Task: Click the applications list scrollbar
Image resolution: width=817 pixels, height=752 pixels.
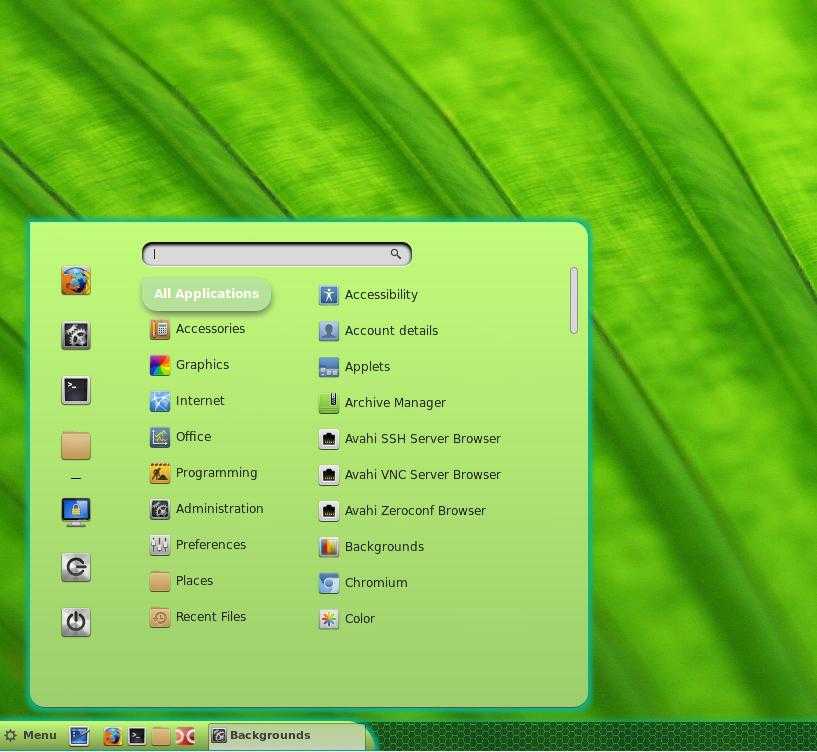Action: point(574,300)
